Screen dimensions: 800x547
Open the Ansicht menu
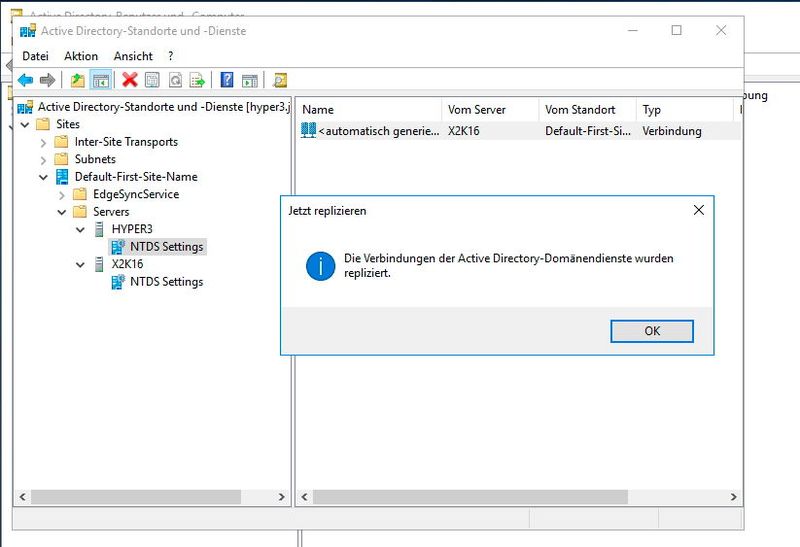point(133,56)
